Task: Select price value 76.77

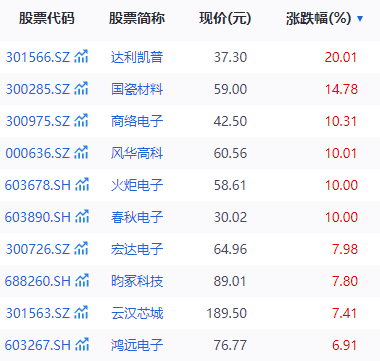Action: coord(230,345)
